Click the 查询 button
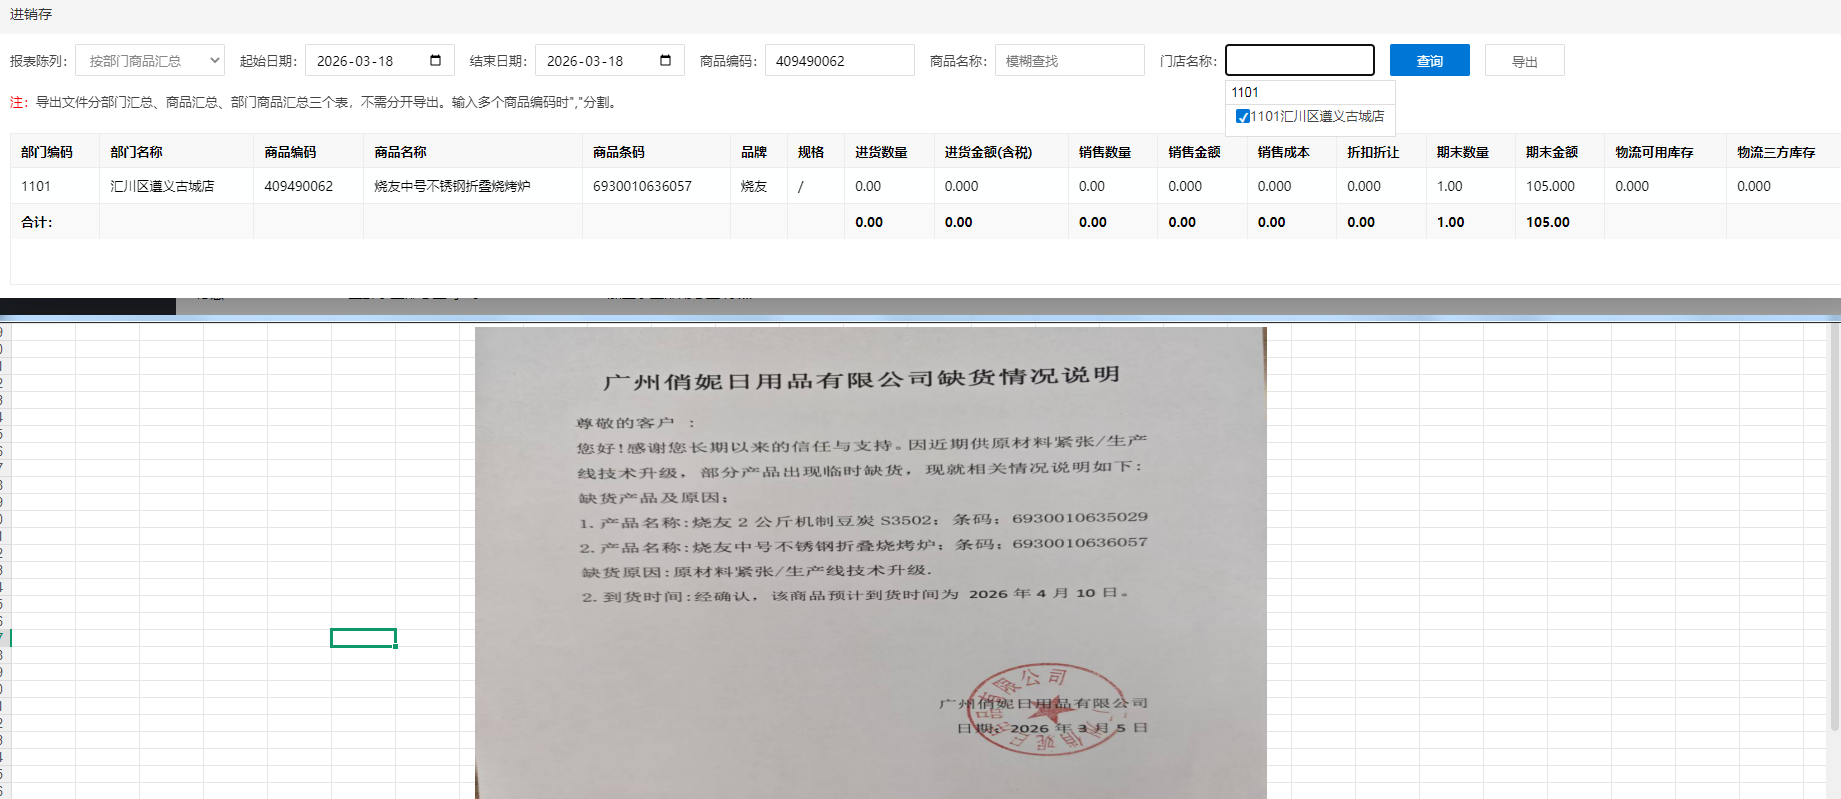The image size is (1841, 799). pyautogui.click(x=1429, y=61)
